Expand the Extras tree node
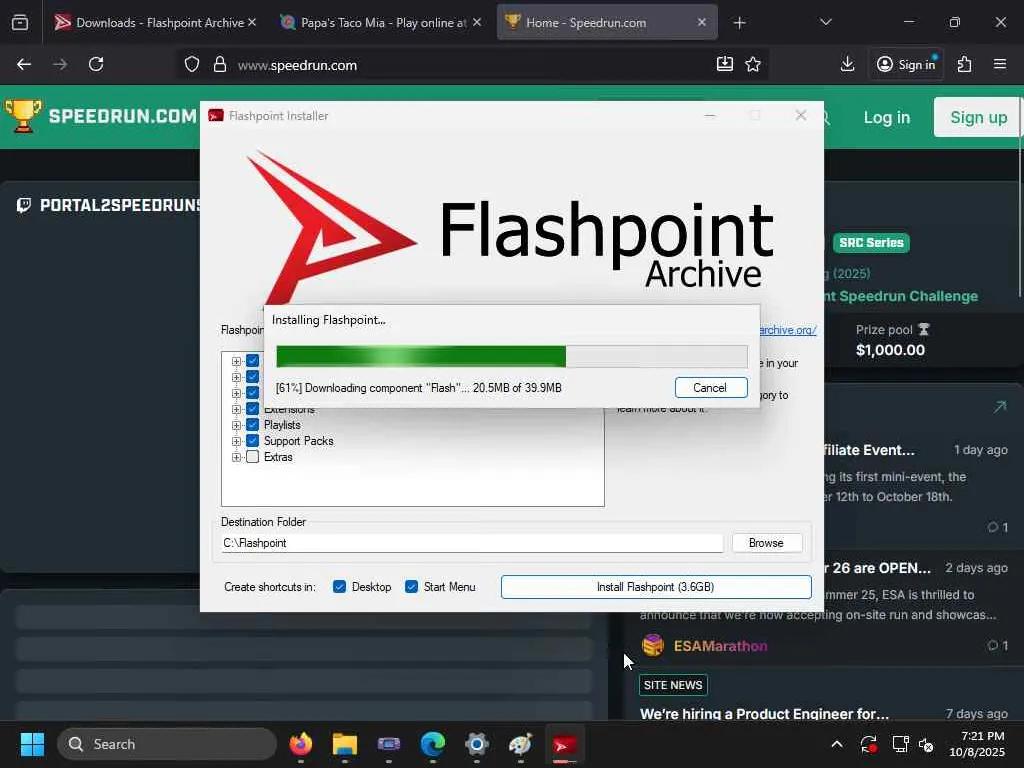Image resolution: width=1024 pixels, height=768 pixels. point(236,457)
